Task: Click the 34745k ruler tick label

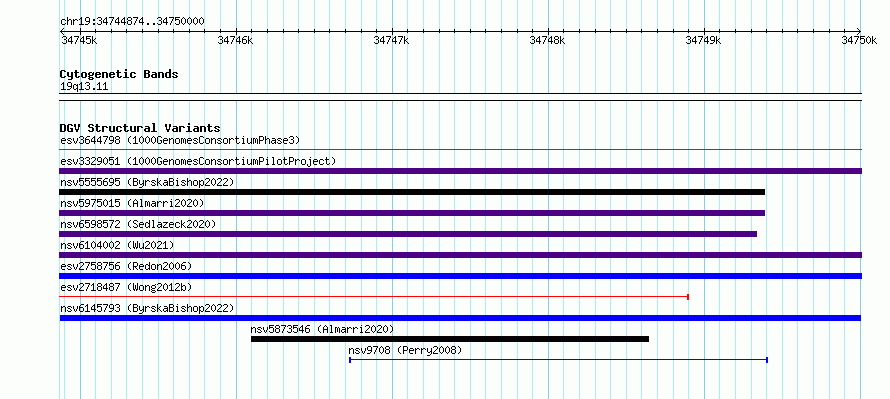Action: pyautogui.click(x=78, y=40)
